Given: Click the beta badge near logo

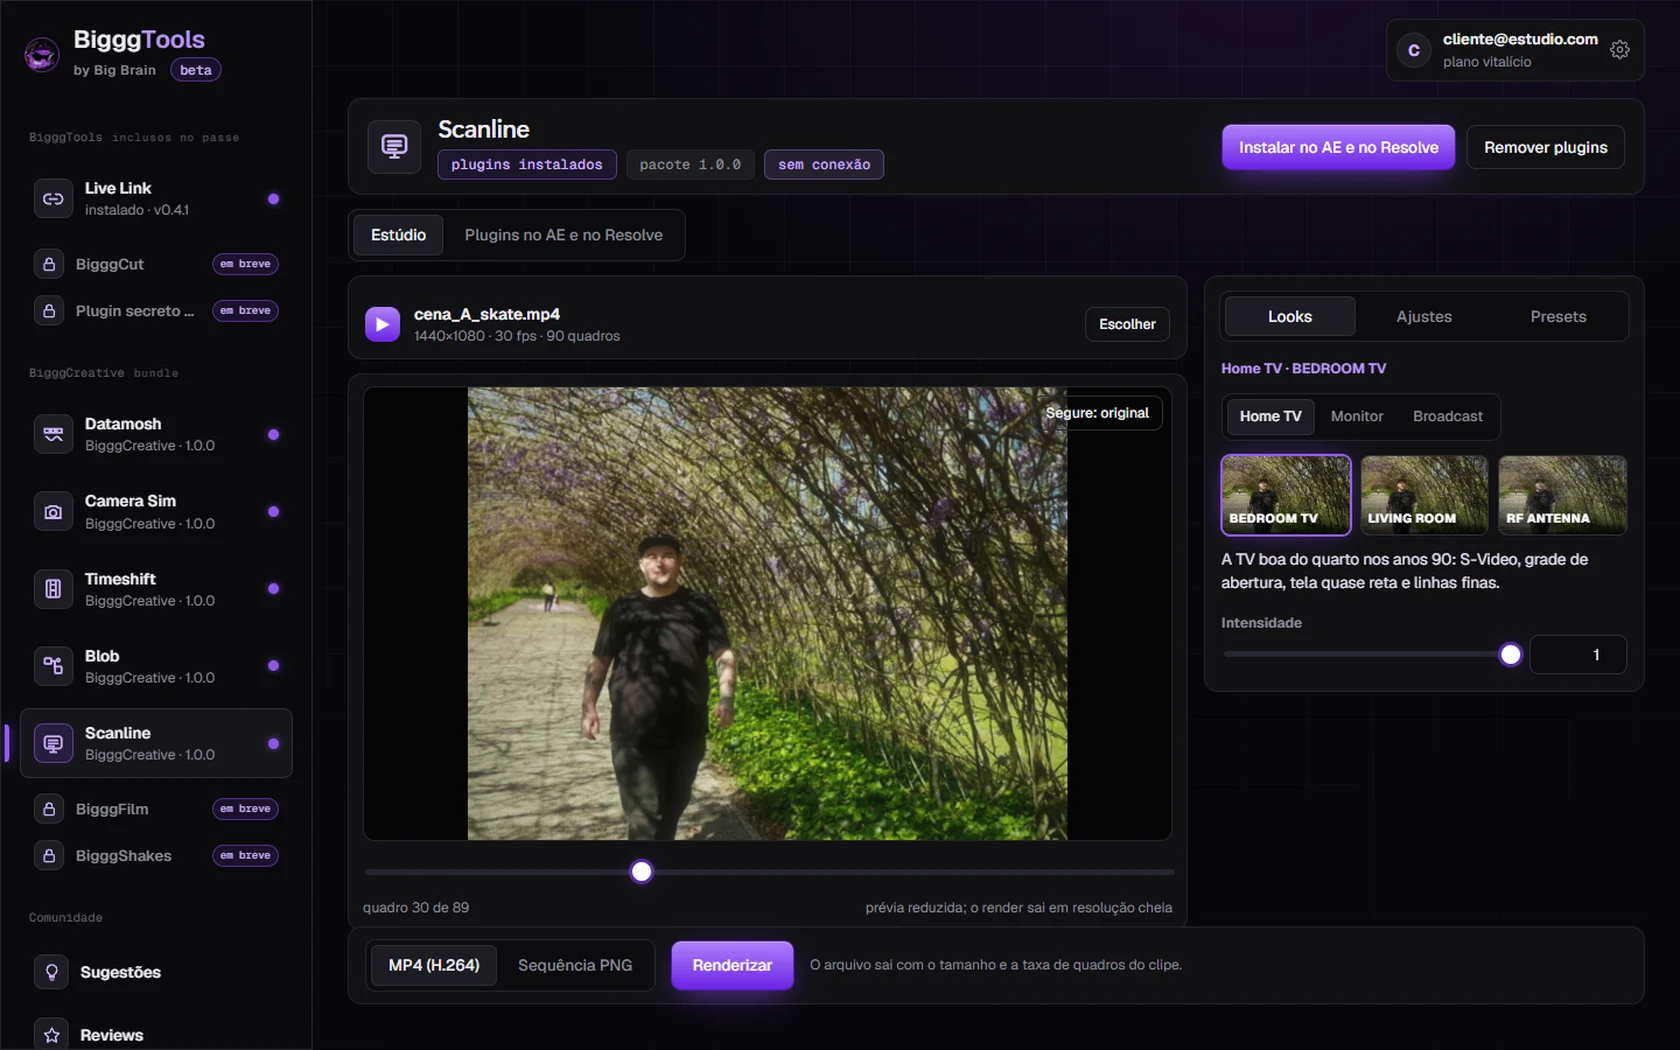Looking at the screenshot, I should click(x=195, y=70).
